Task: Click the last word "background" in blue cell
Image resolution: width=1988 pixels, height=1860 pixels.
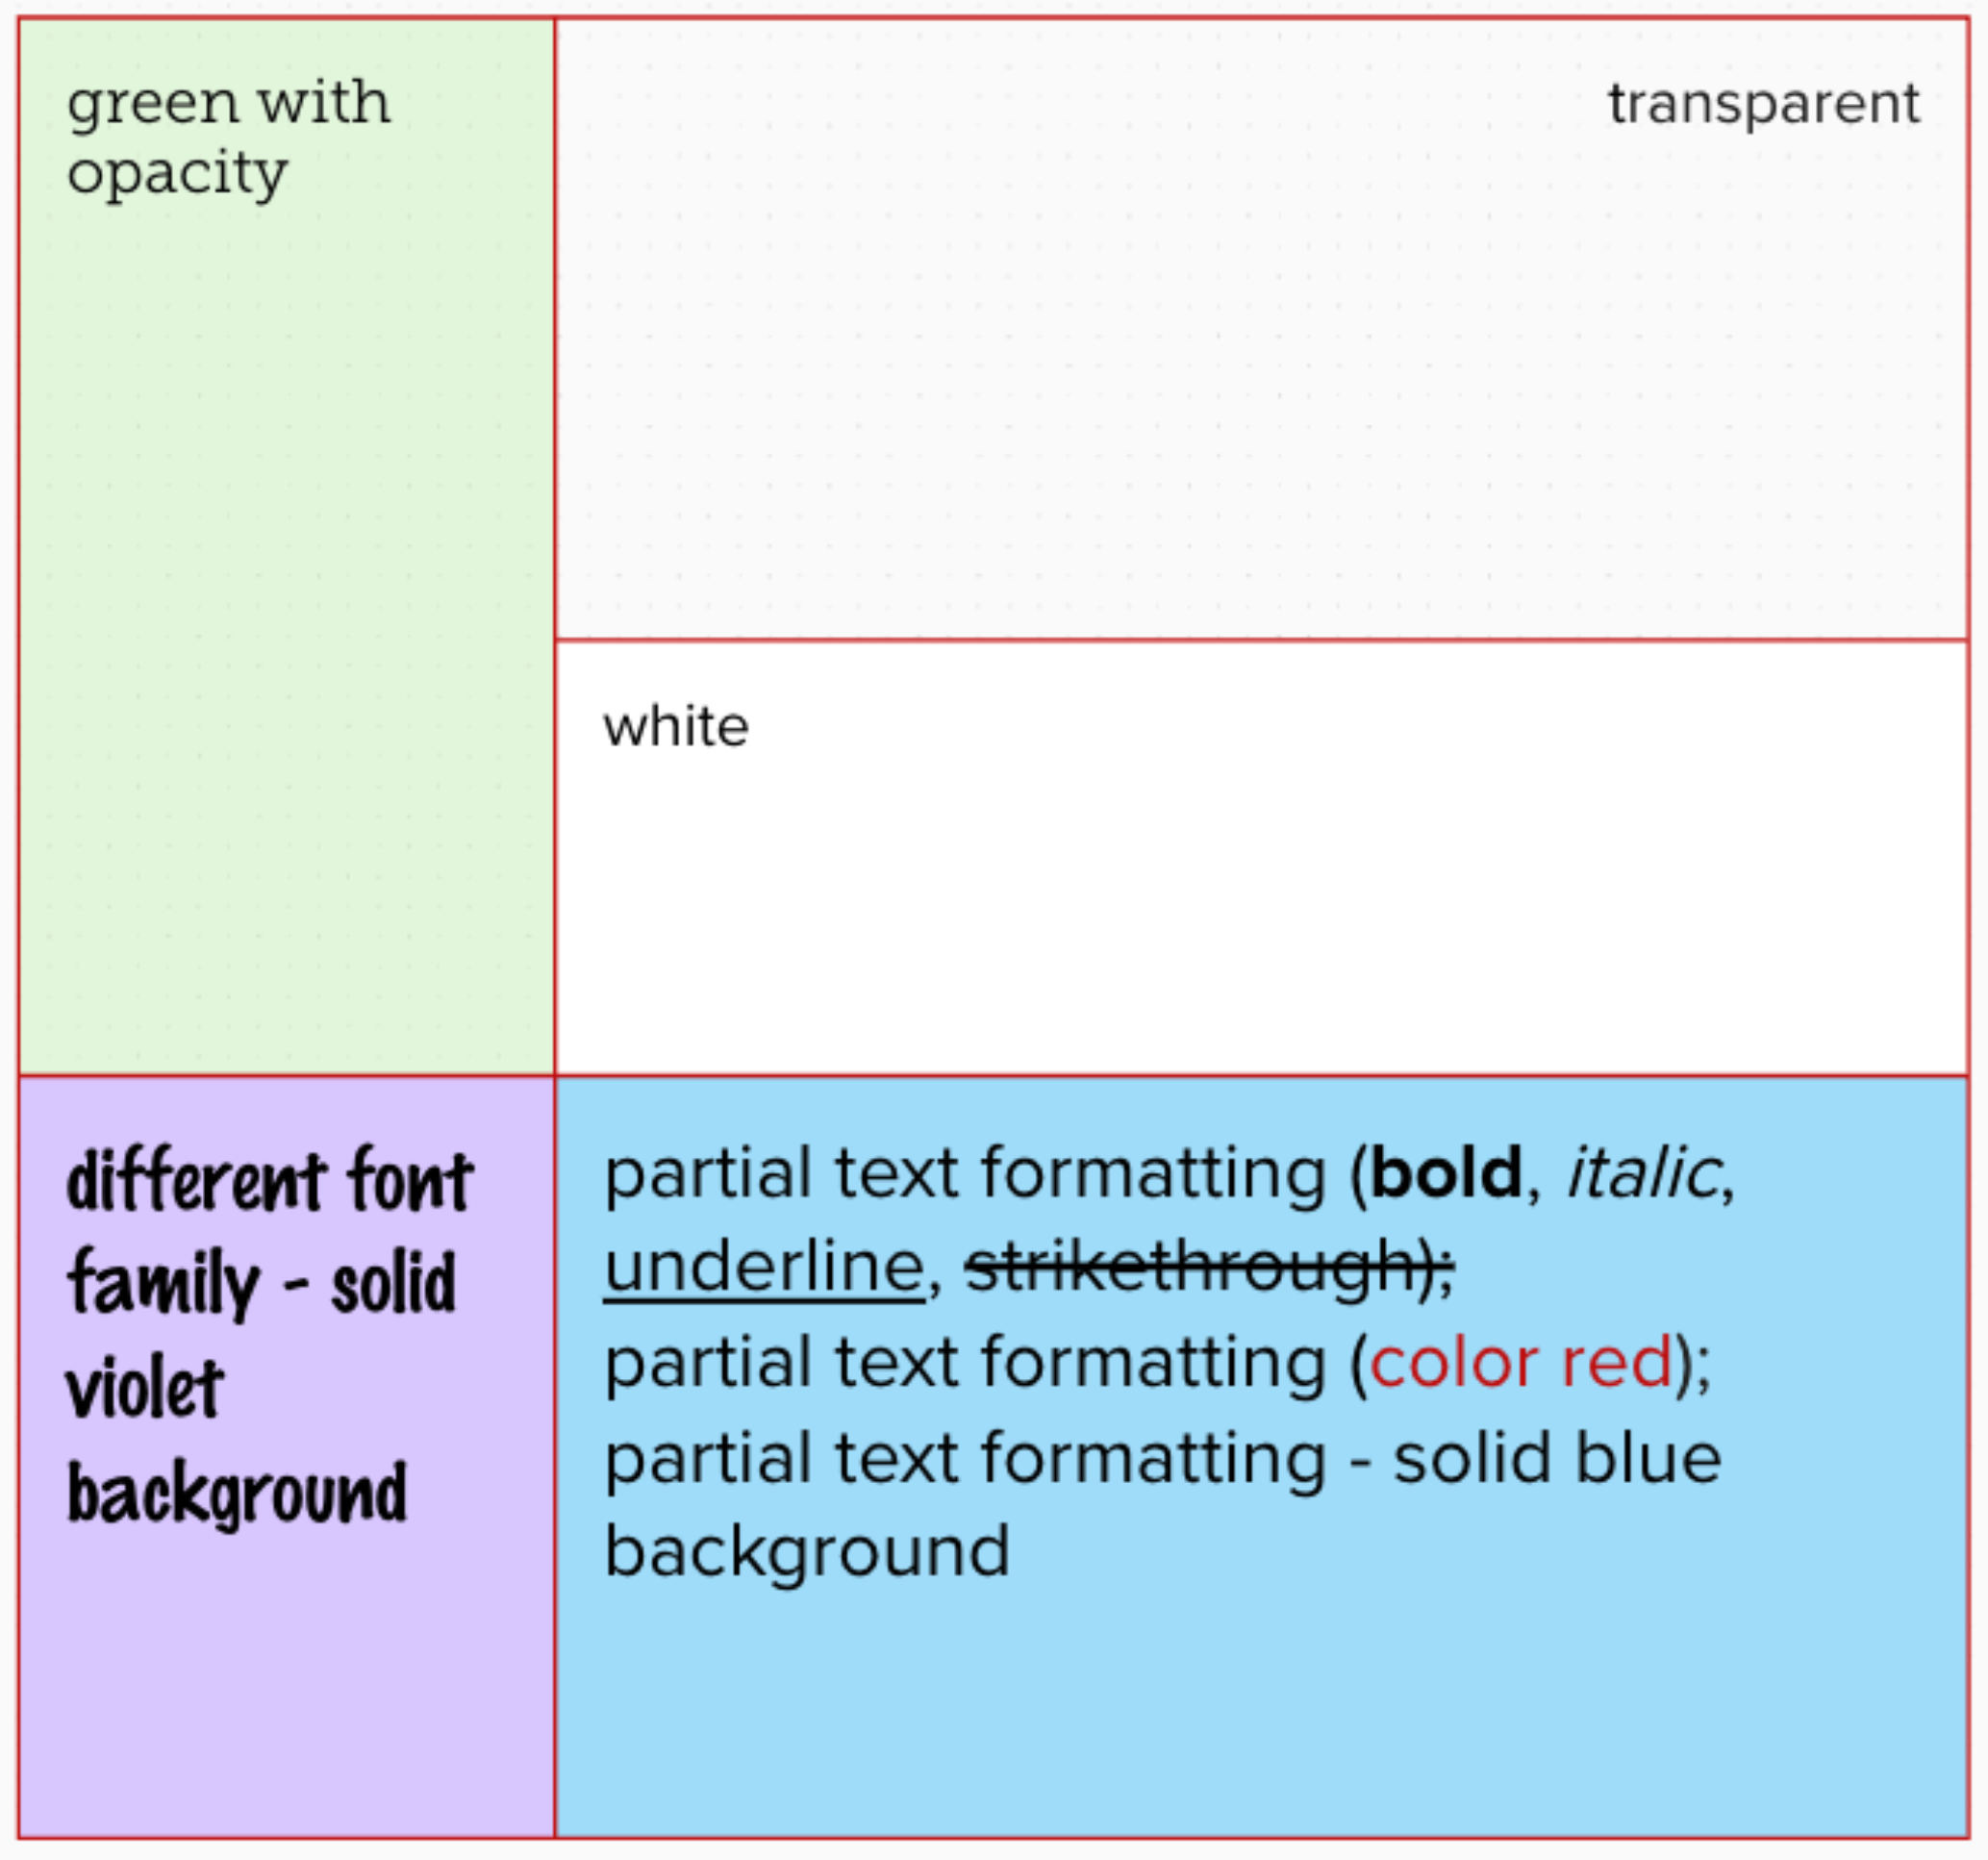Action: click(x=807, y=1552)
